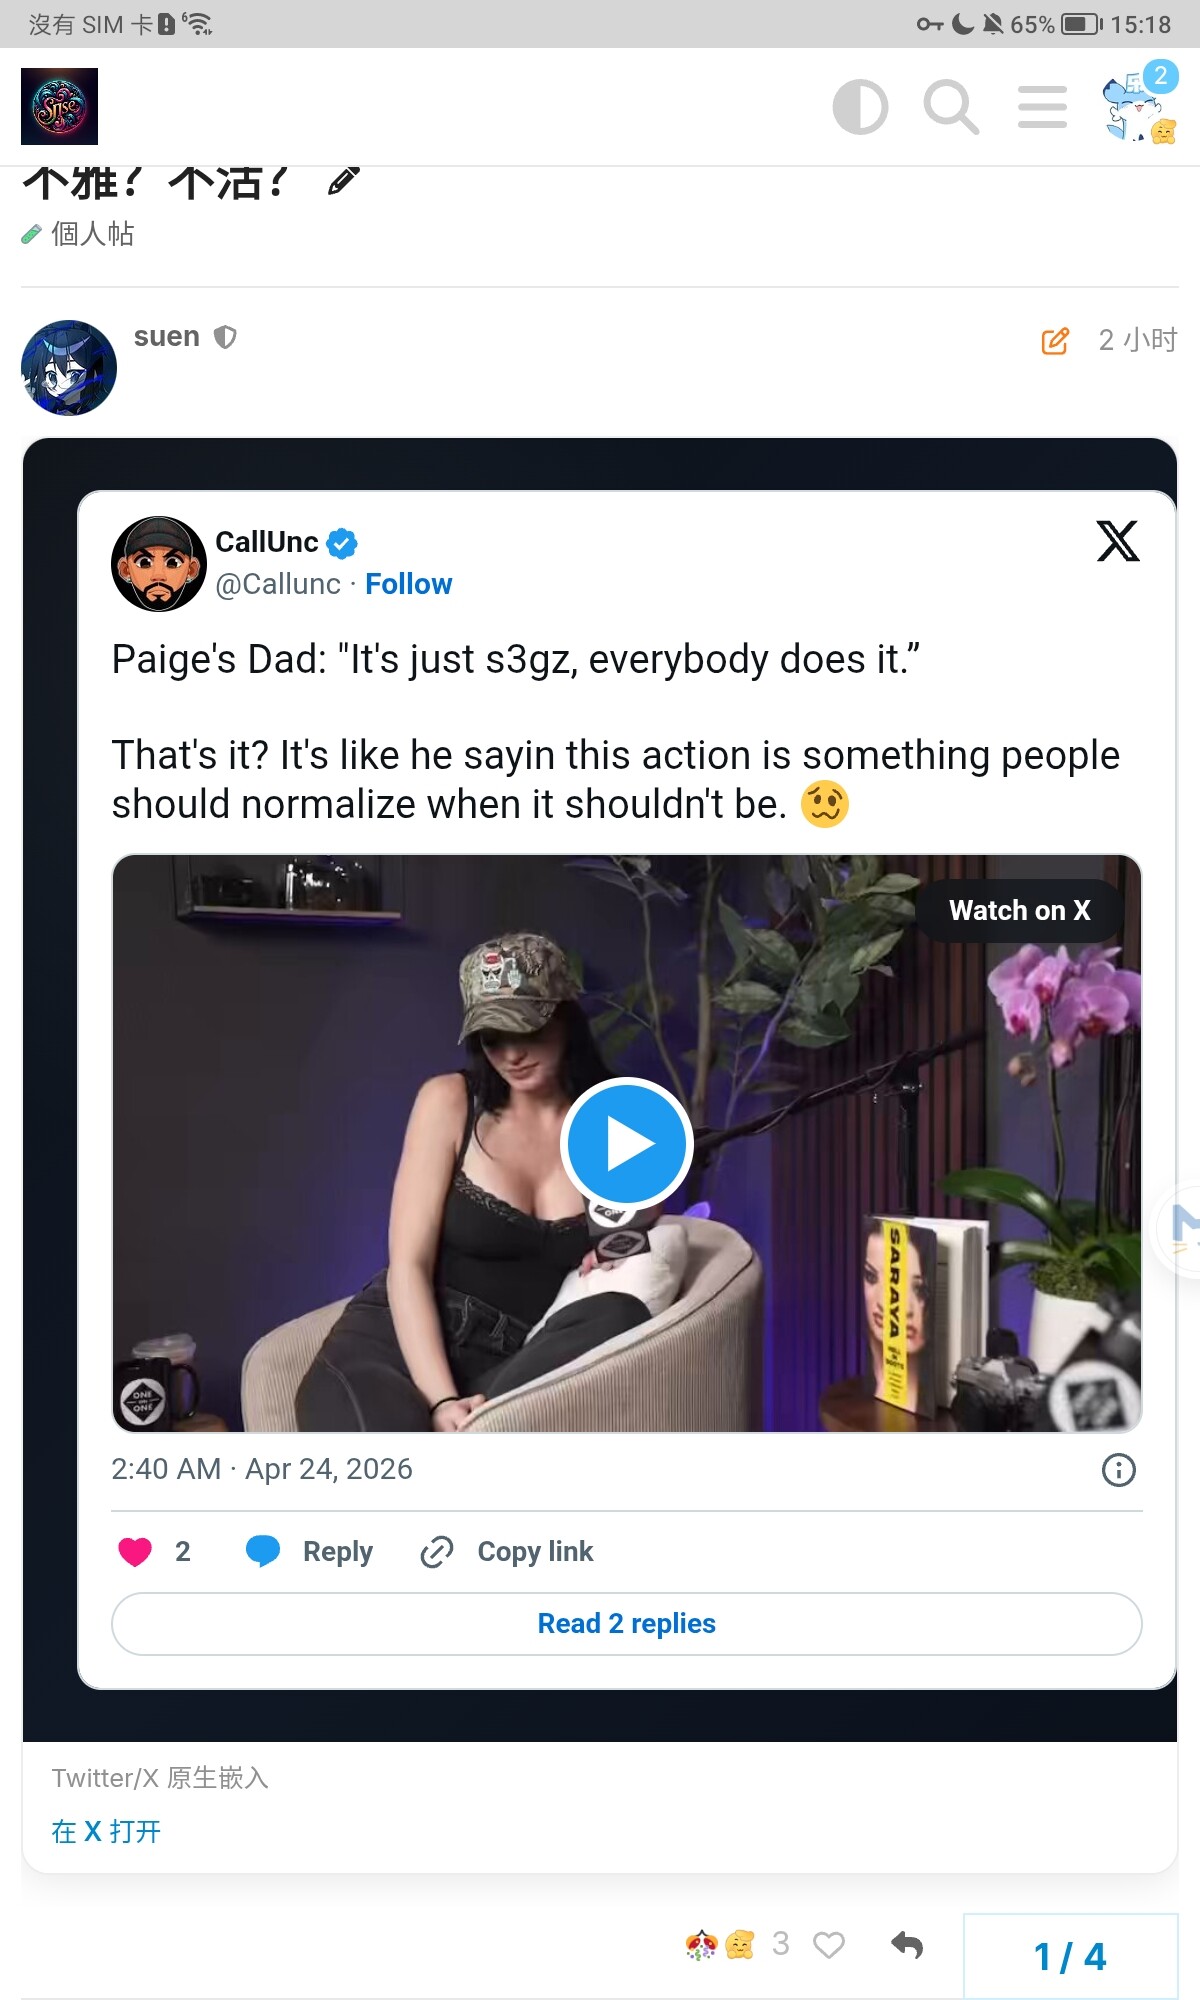
Task: Like the tweet with heart icon
Action: pyautogui.click(x=136, y=1551)
